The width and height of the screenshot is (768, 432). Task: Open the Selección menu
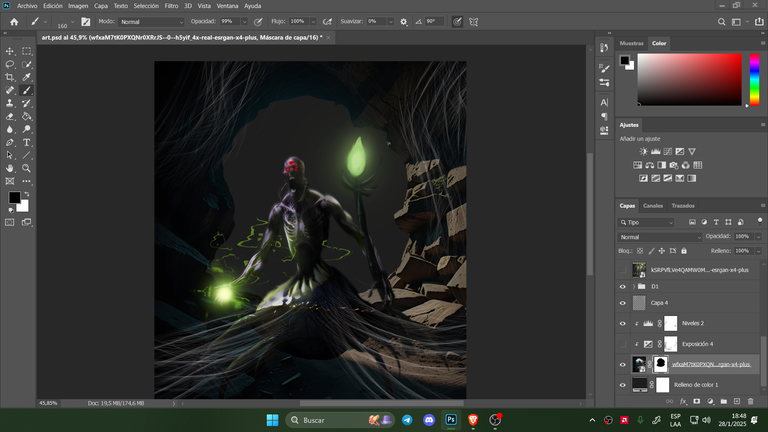coord(146,6)
